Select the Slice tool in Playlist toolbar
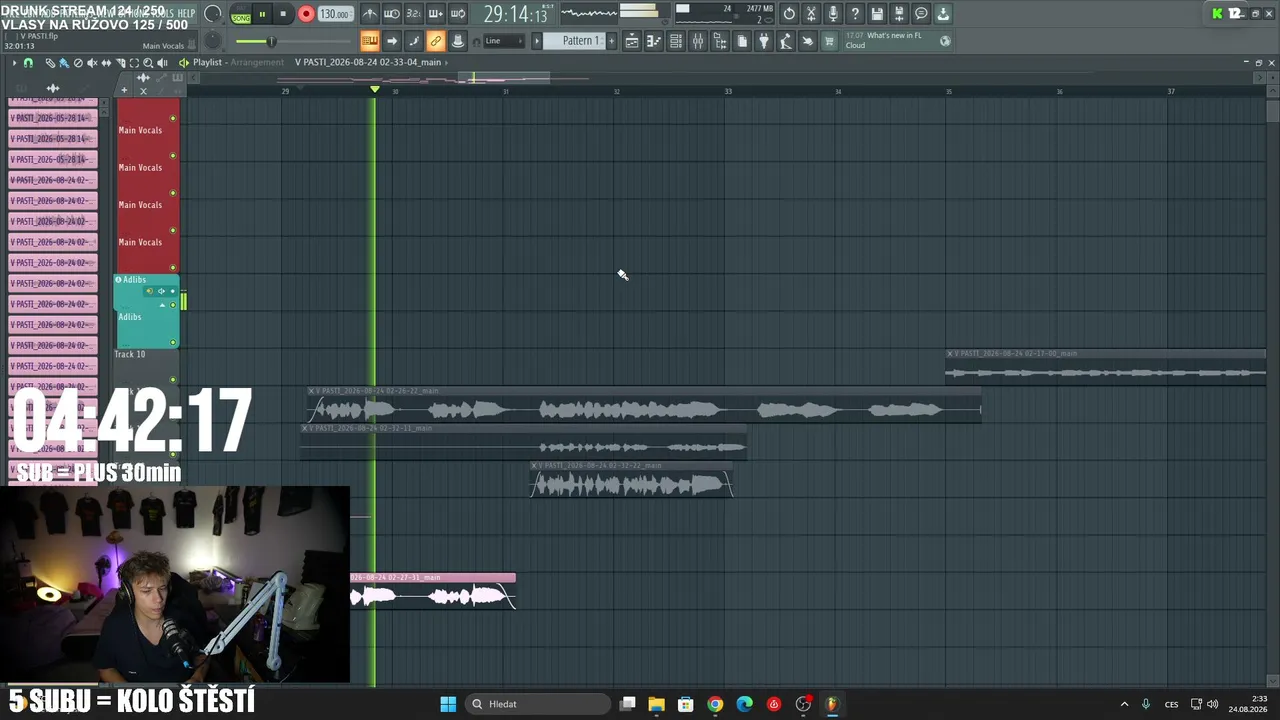This screenshot has width=1280, height=720. tap(120, 63)
